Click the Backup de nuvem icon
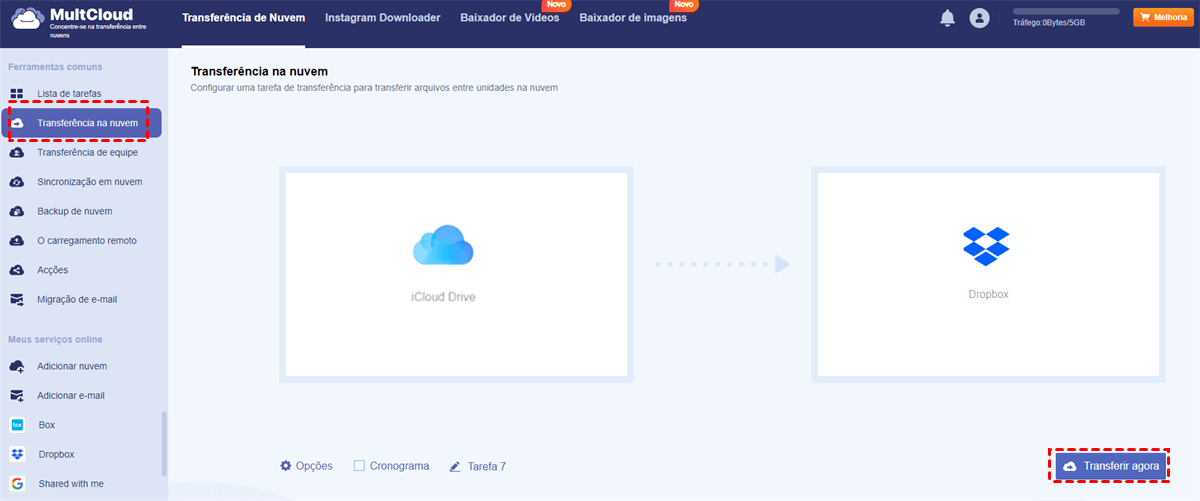This screenshot has height=501, width=1200. point(17,211)
